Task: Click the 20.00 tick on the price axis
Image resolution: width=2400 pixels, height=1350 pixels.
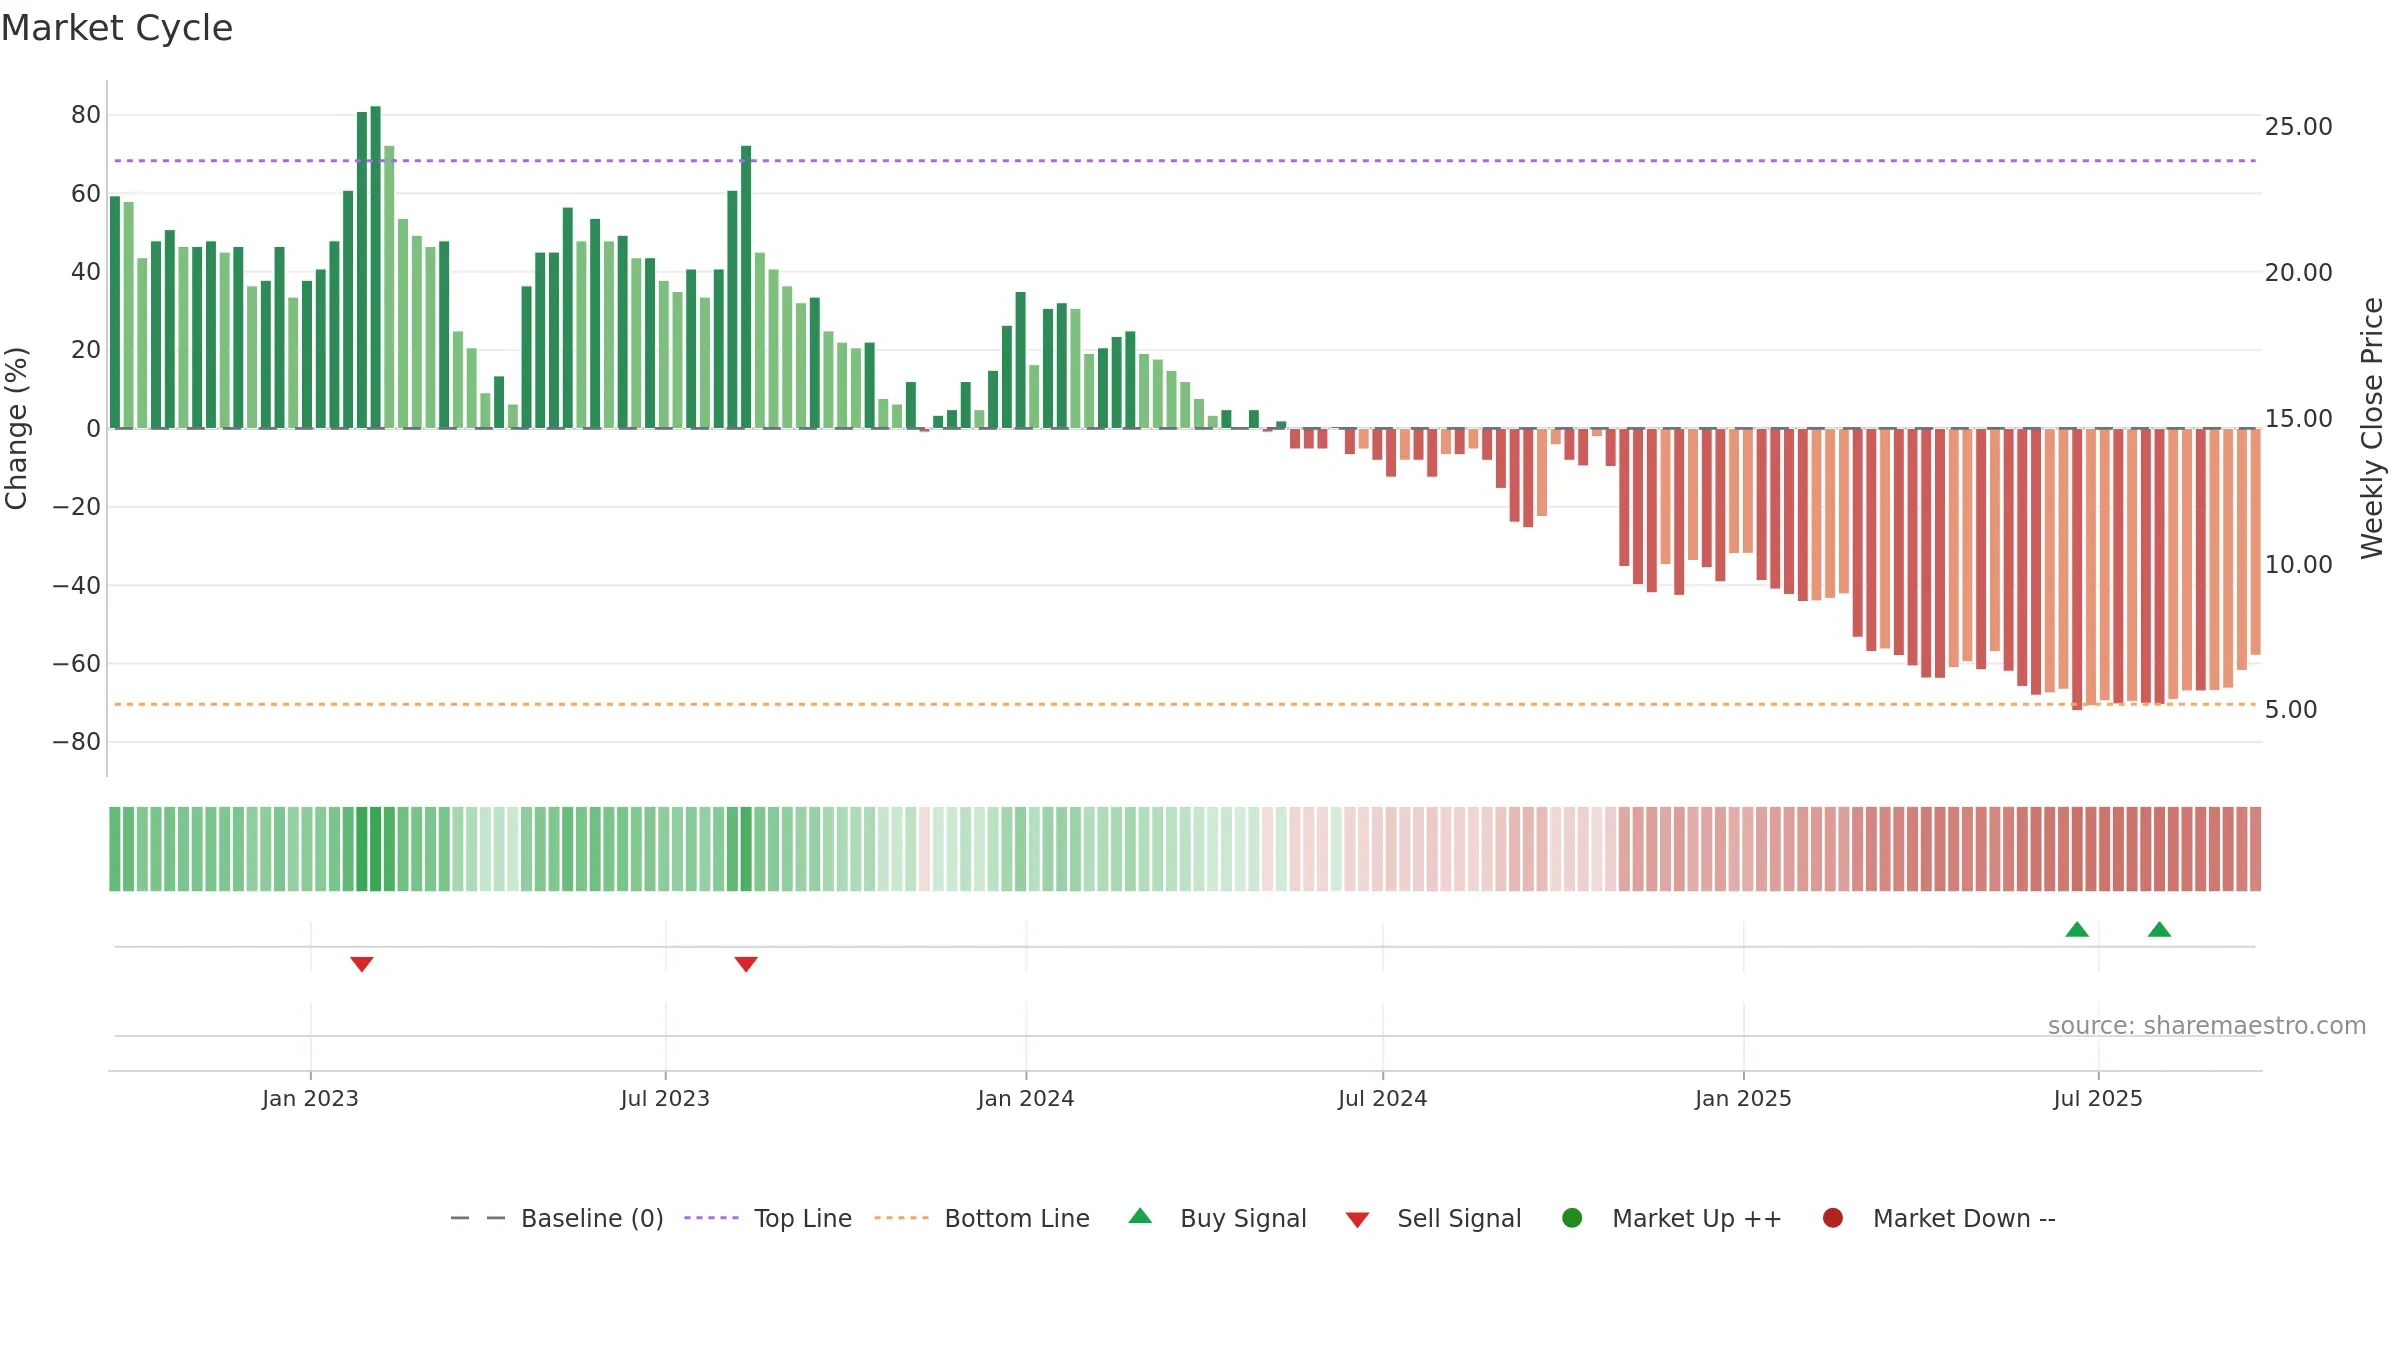Action: point(2298,273)
